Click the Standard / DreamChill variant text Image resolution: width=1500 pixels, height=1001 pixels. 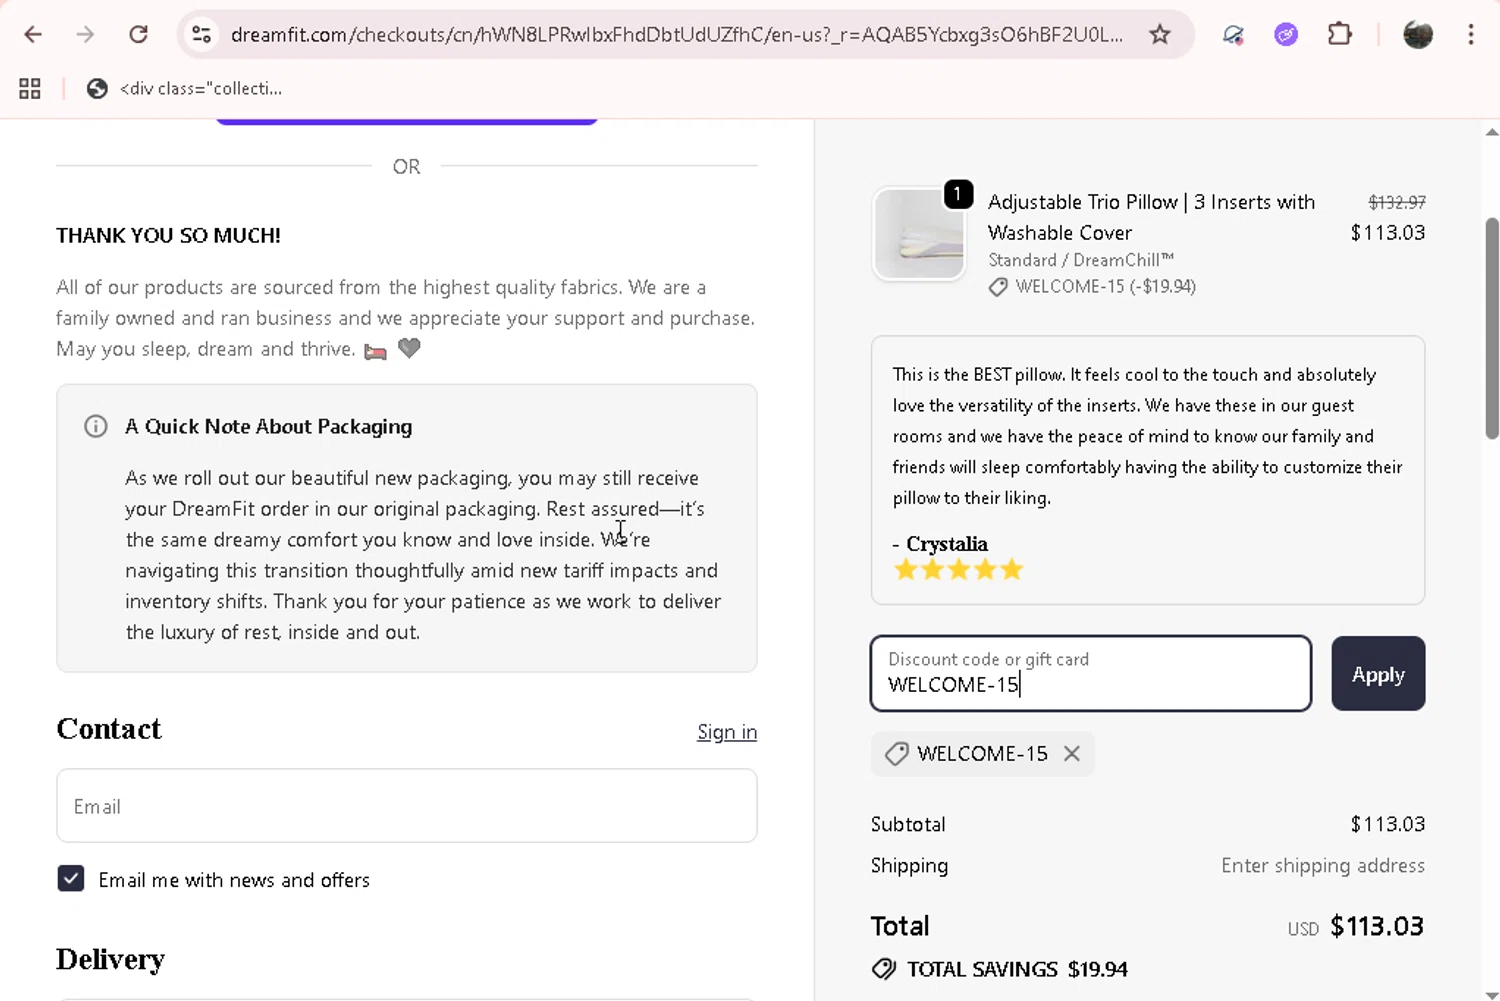click(x=1081, y=260)
